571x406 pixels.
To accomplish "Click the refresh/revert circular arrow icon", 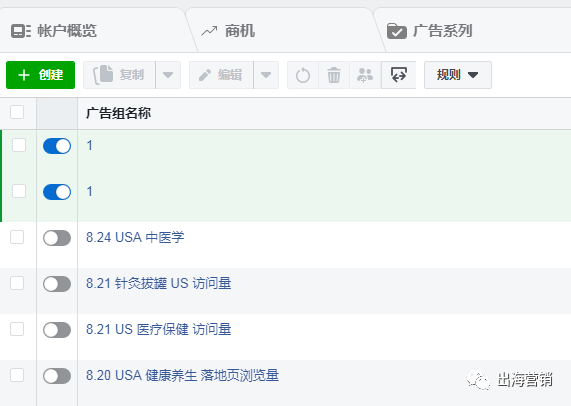I will [x=303, y=75].
